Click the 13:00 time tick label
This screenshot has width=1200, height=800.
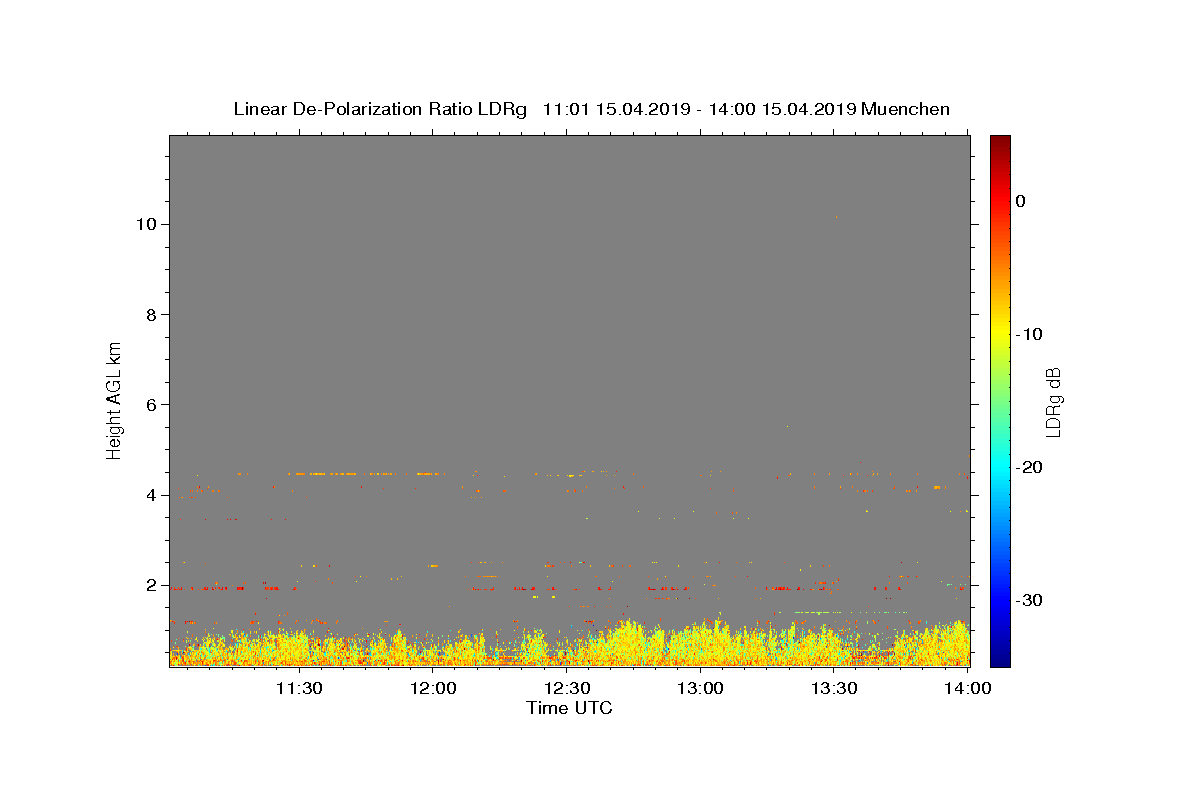coord(700,688)
